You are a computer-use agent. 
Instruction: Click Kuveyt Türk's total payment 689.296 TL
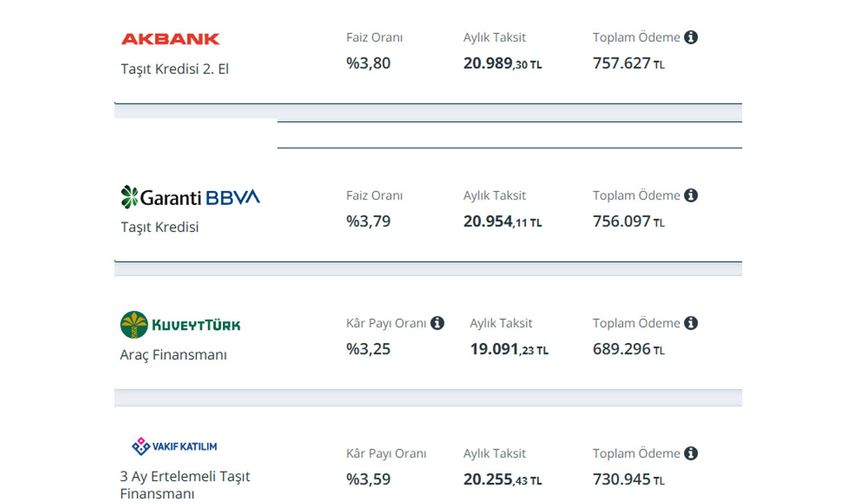(628, 349)
